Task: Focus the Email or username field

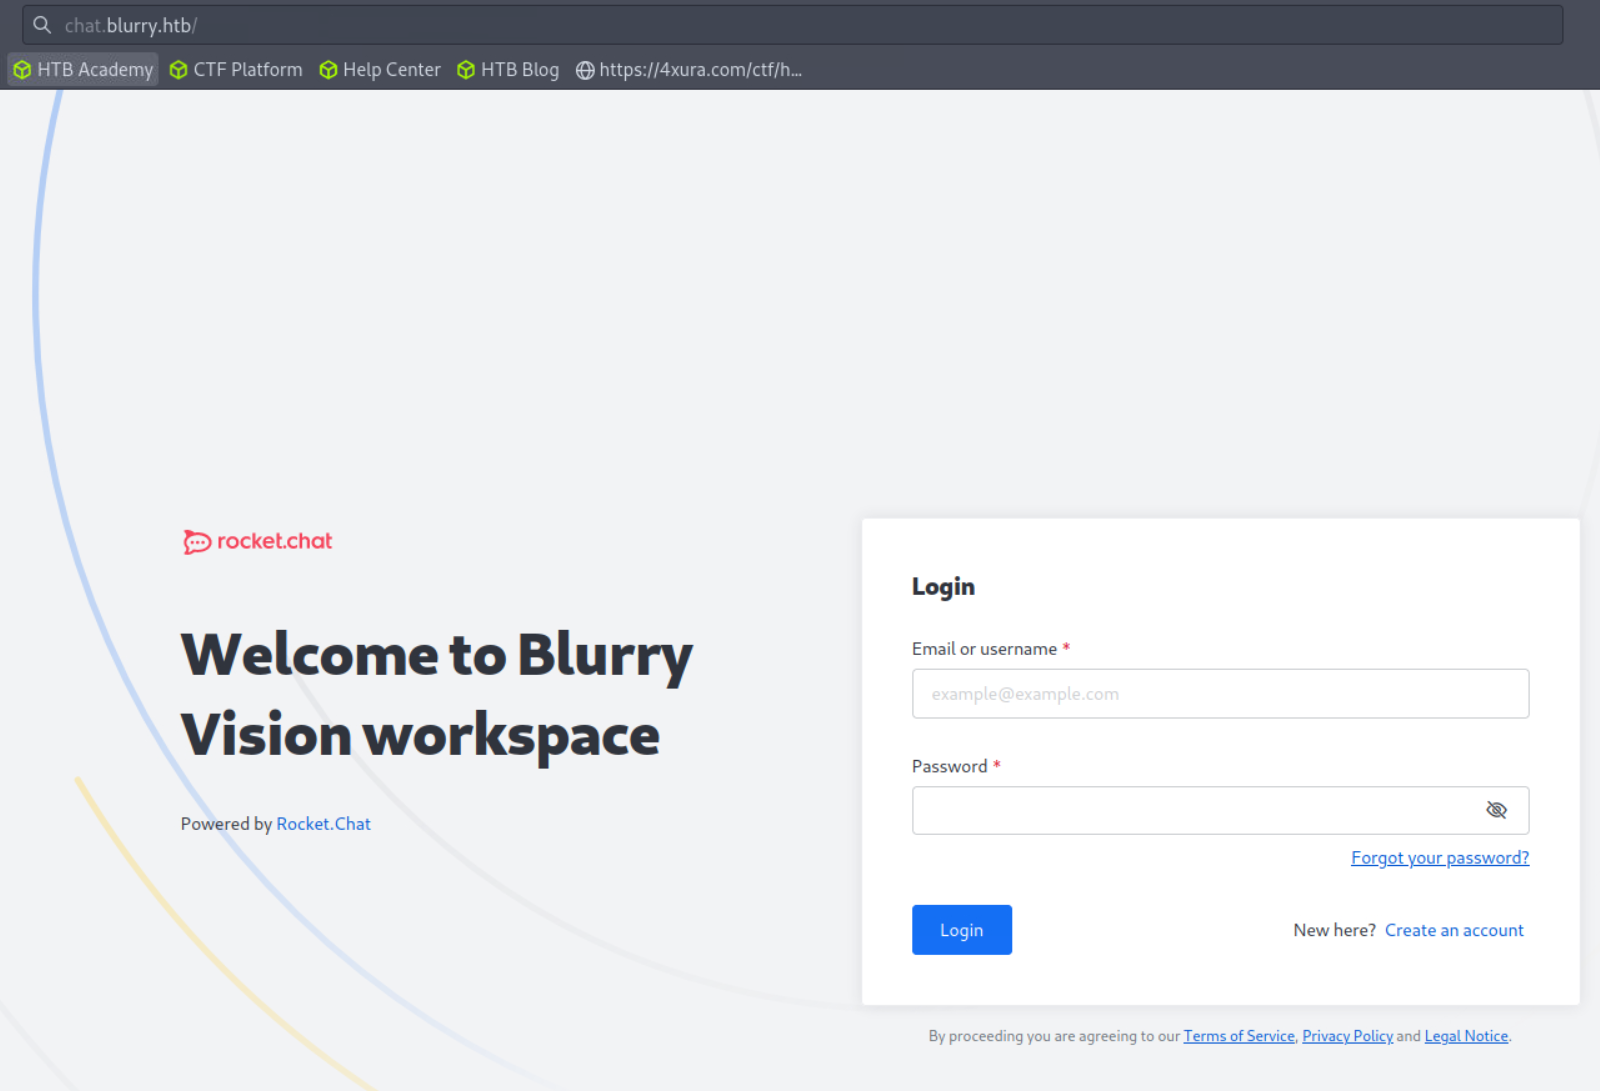Action: pyautogui.click(x=1219, y=694)
